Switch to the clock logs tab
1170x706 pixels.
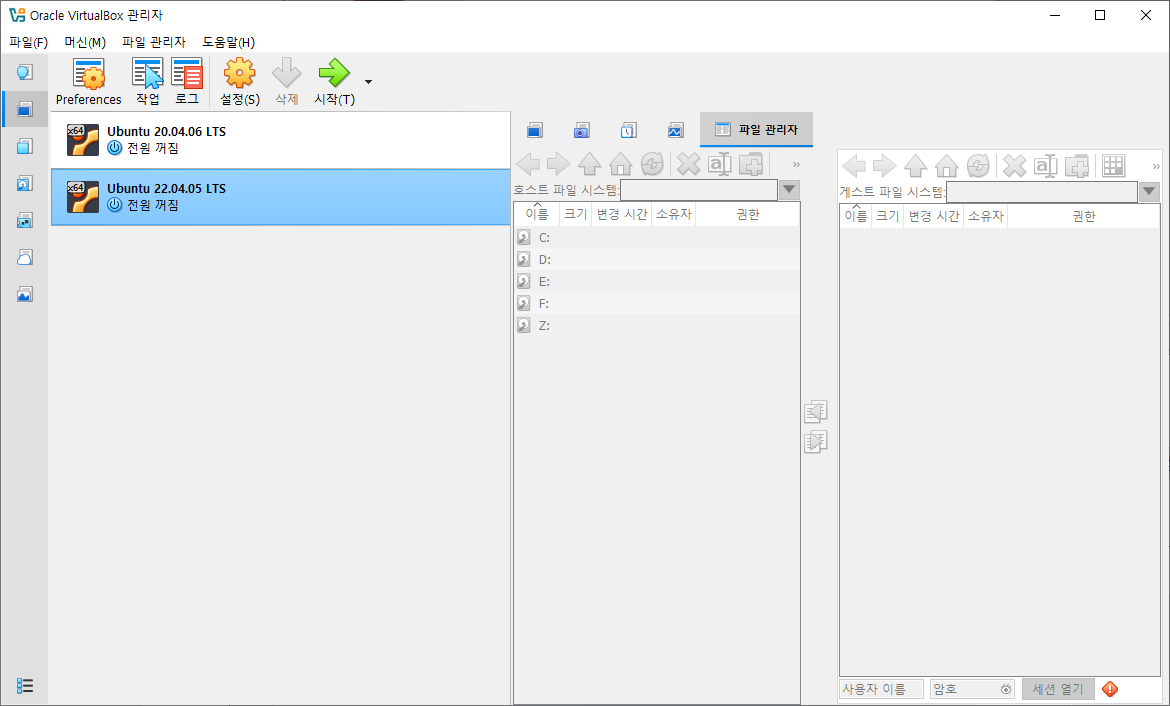[x=628, y=131]
